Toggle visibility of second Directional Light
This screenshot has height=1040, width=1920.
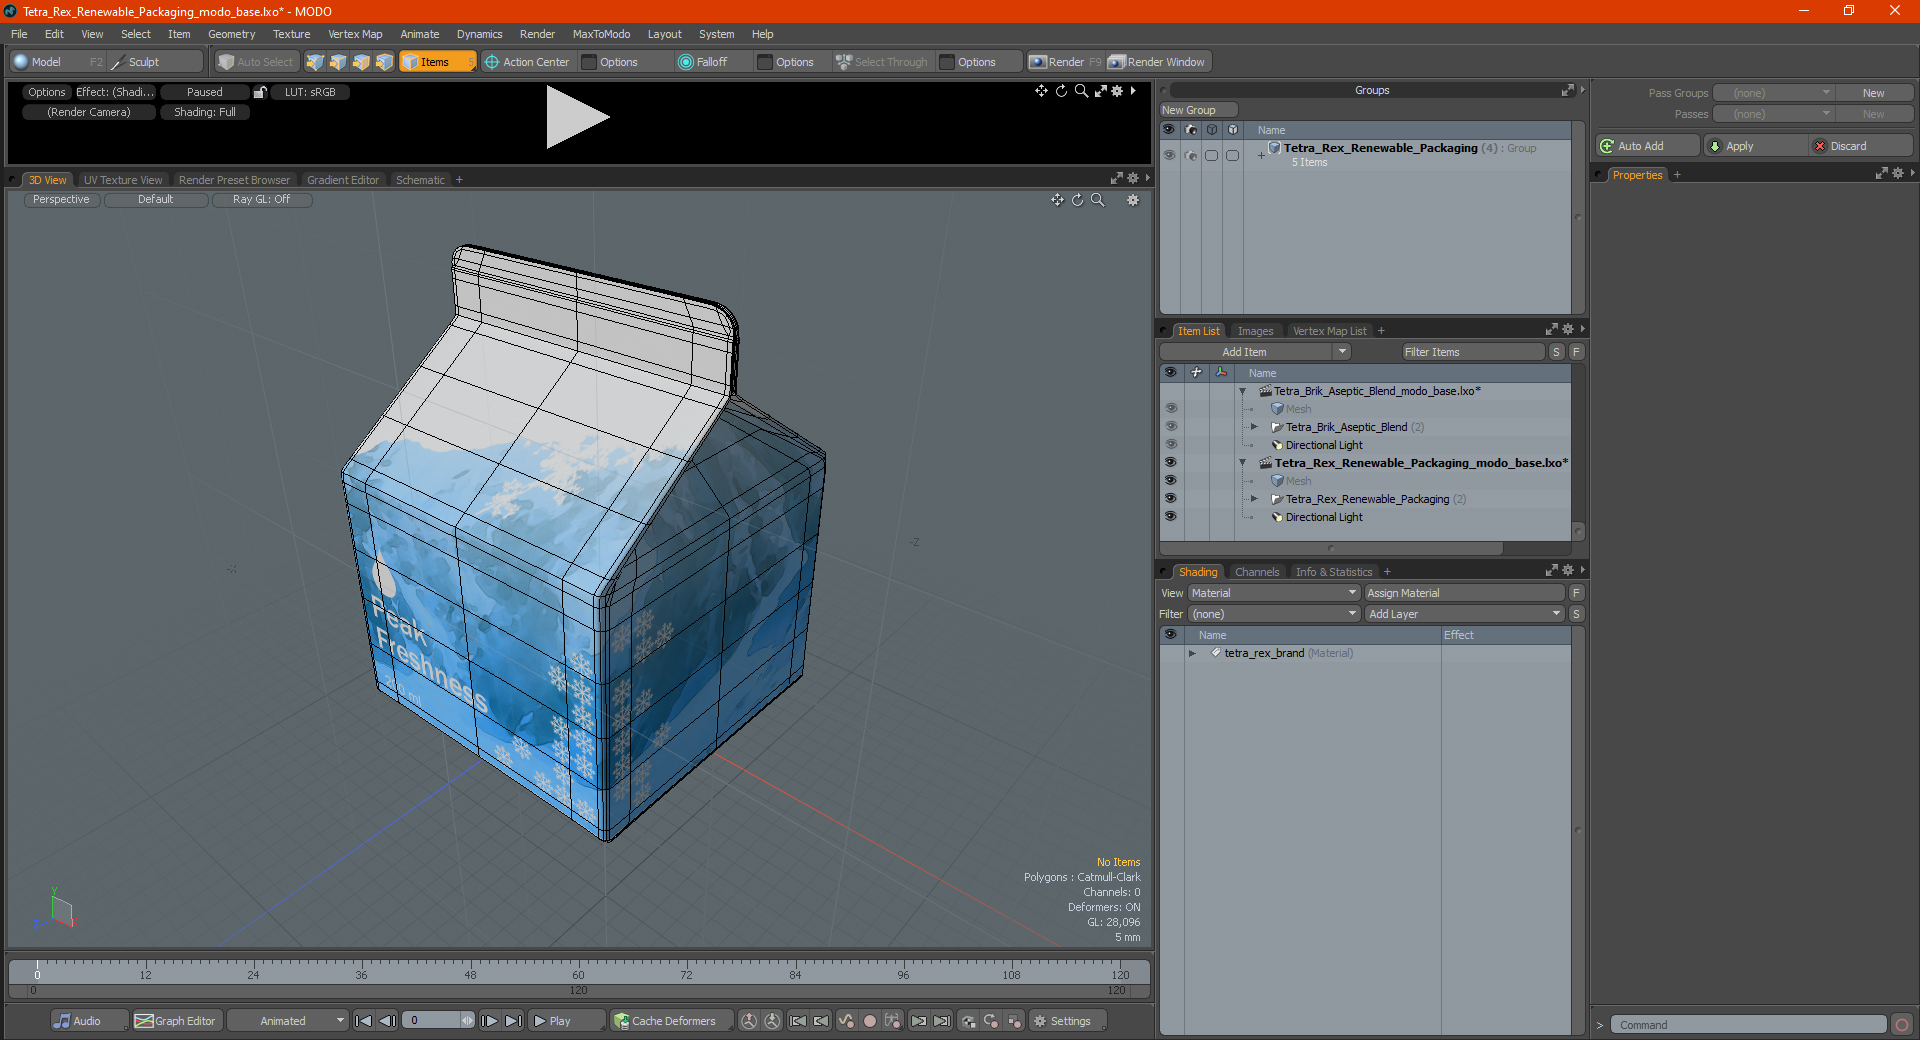tap(1170, 517)
